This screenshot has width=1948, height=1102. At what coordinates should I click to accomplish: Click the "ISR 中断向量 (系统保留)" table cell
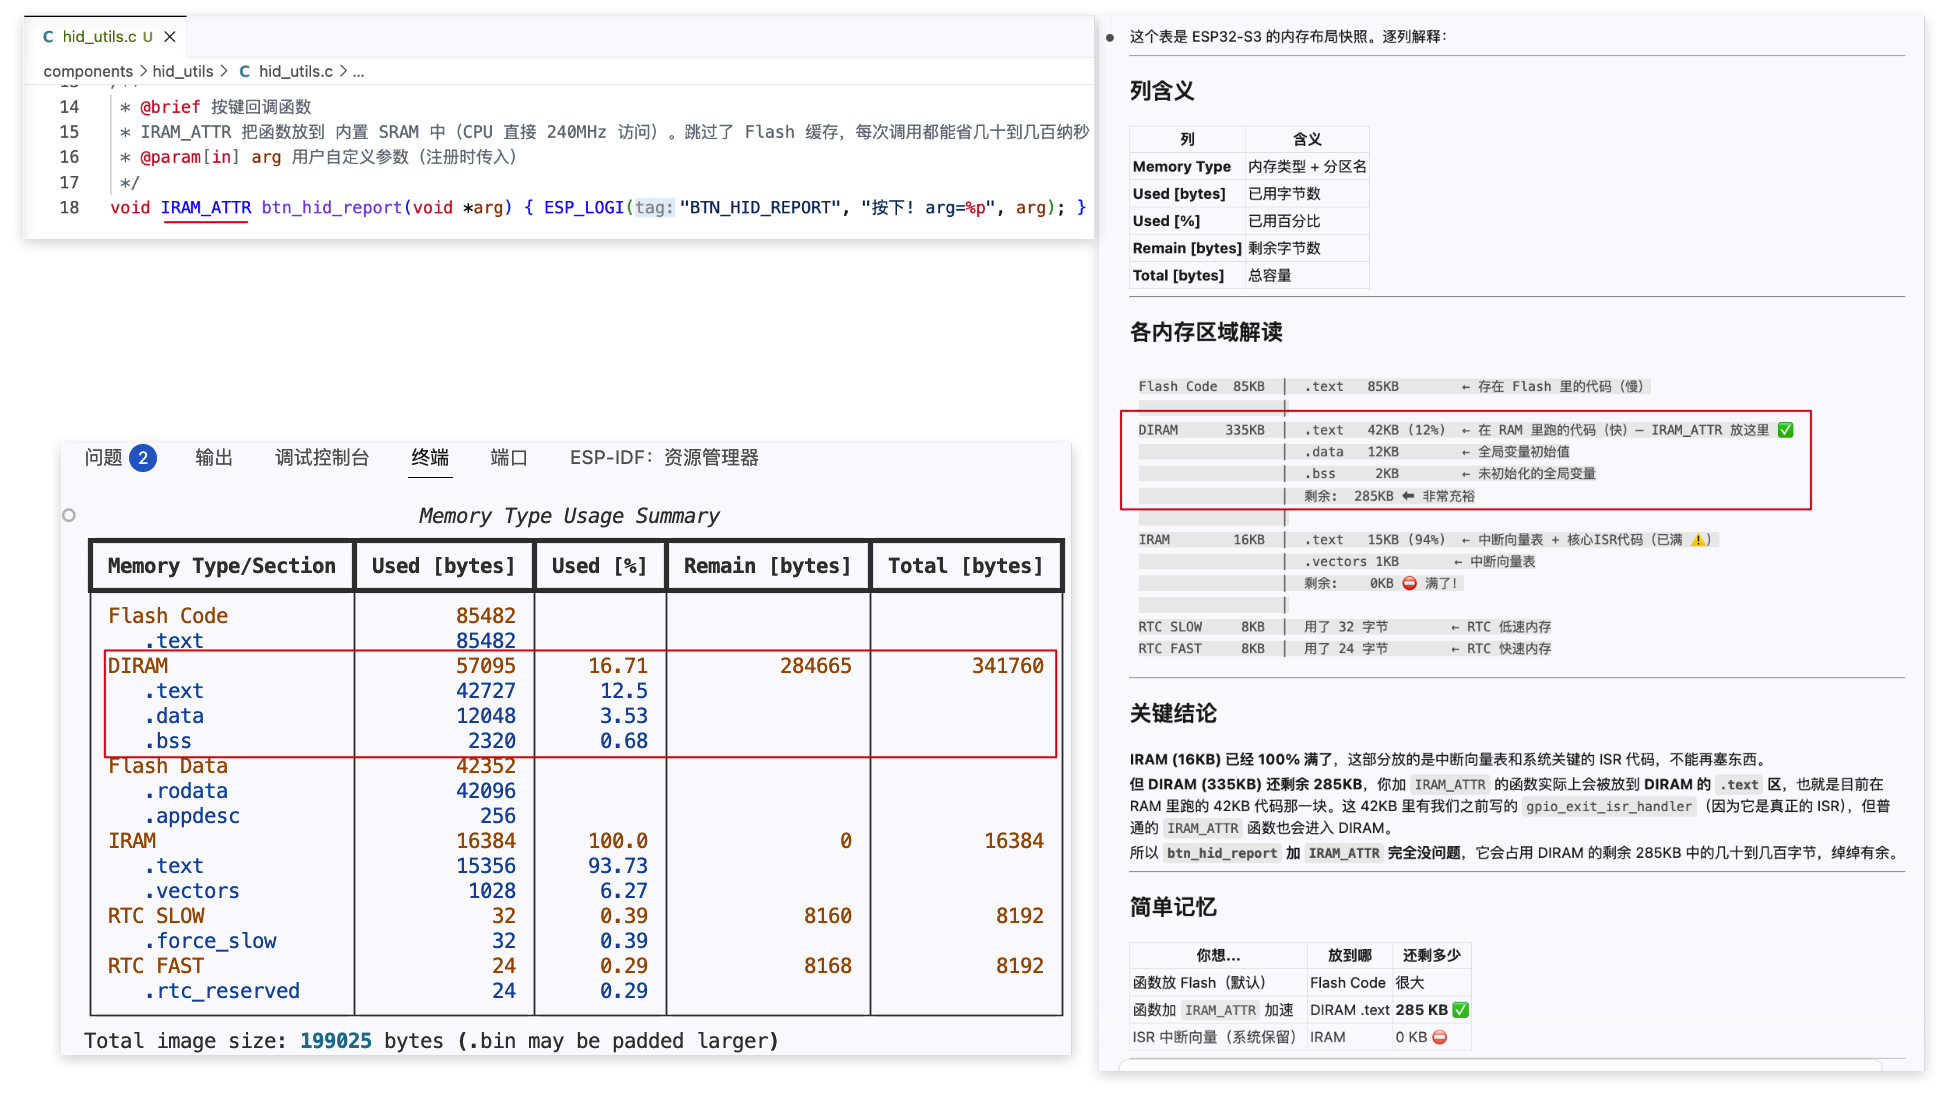click(x=1218, y=1037)
